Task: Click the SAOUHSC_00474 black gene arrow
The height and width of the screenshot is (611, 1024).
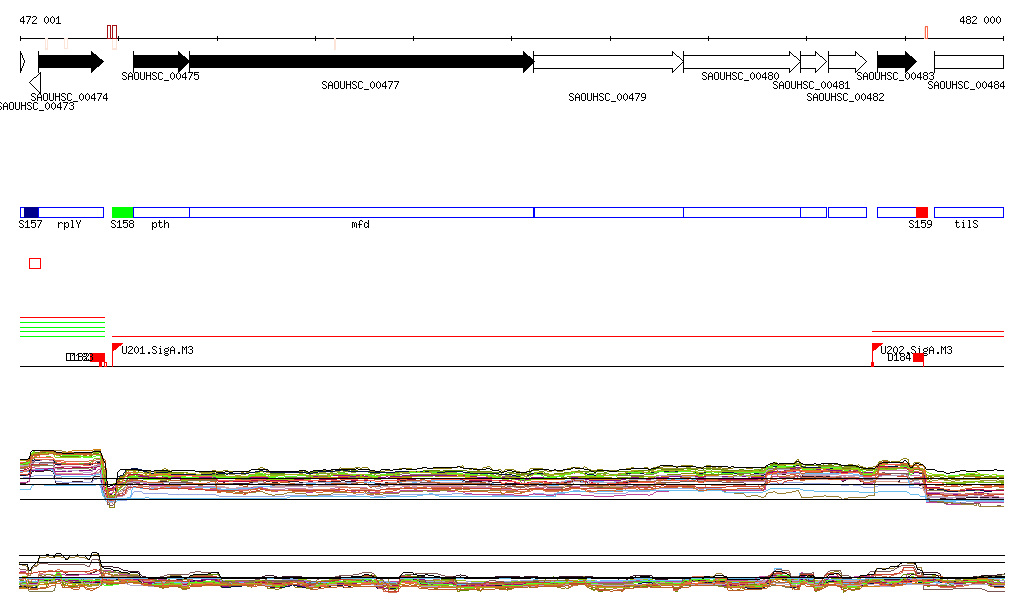Action: [x=70, y=62]
